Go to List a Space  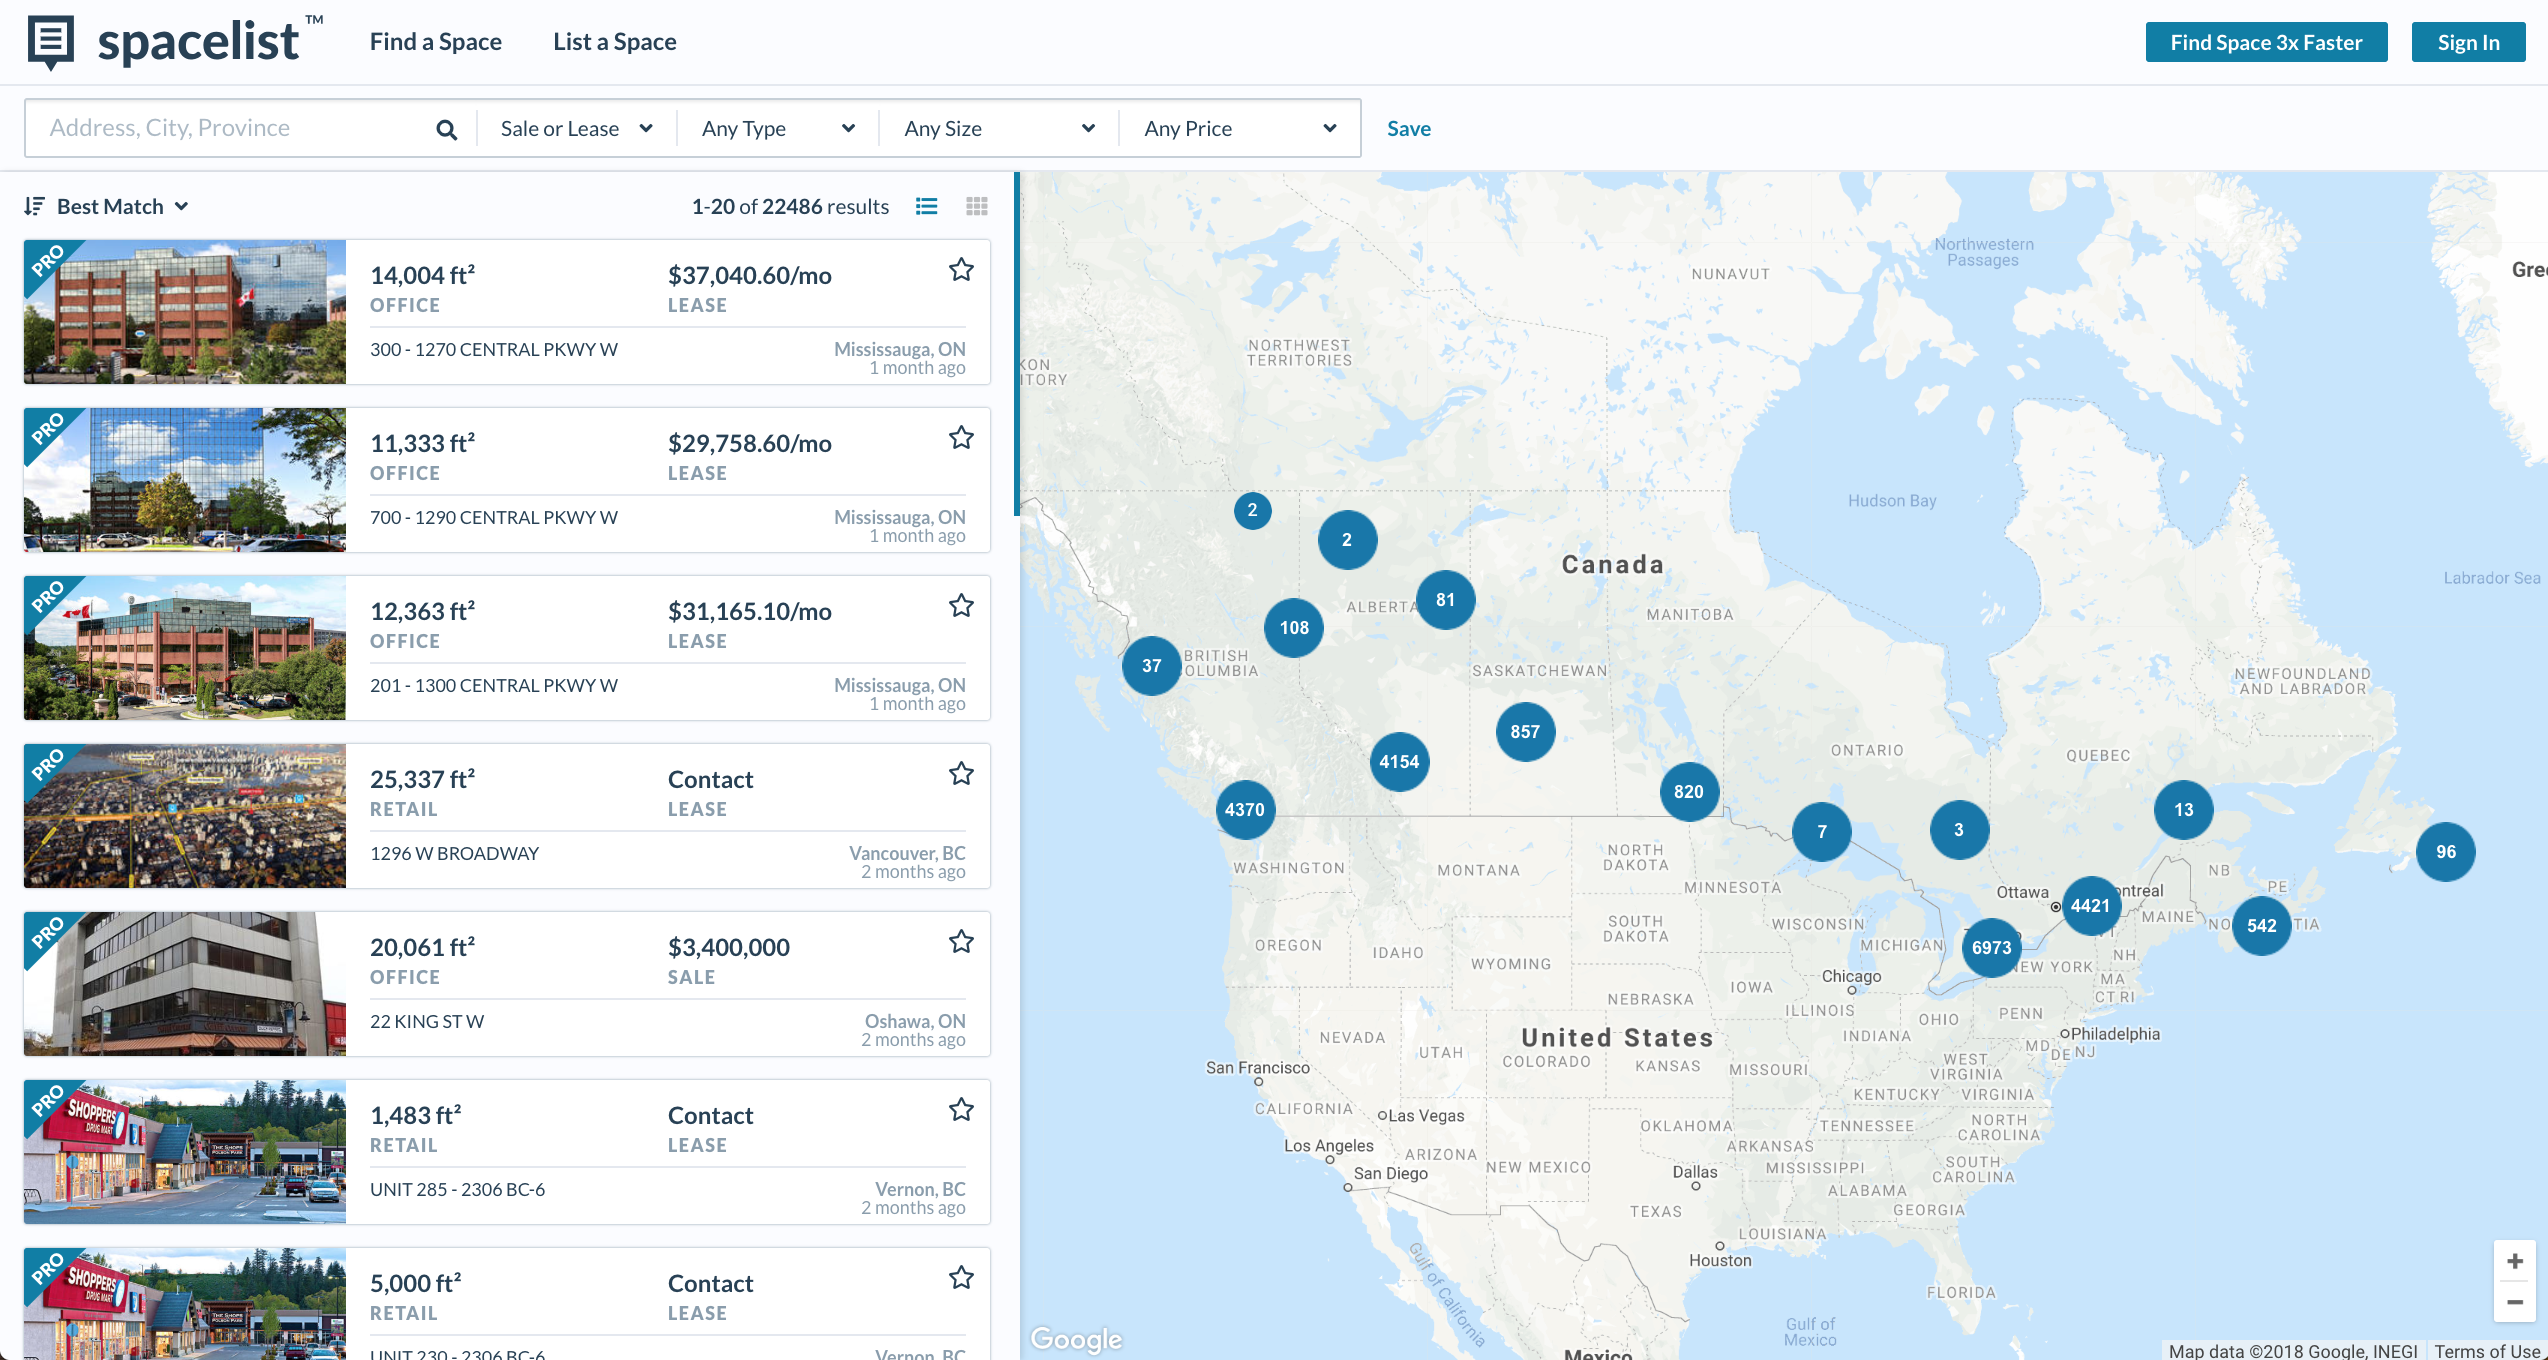[x=614, y=42]
